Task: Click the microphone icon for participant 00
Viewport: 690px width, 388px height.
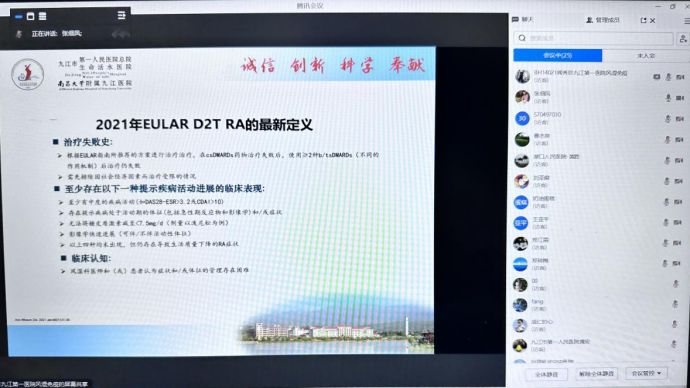Action: (x=676, y=284)
